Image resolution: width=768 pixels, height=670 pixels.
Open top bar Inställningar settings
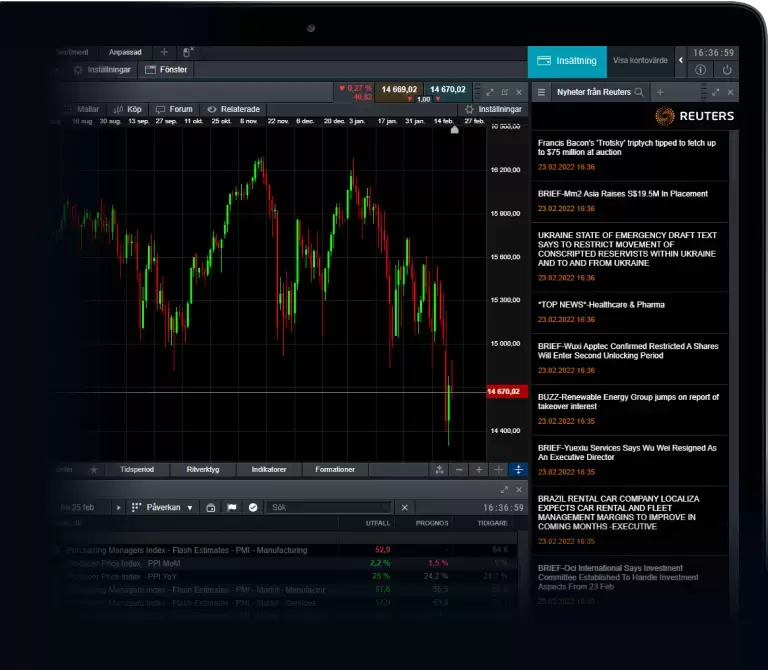102,70
